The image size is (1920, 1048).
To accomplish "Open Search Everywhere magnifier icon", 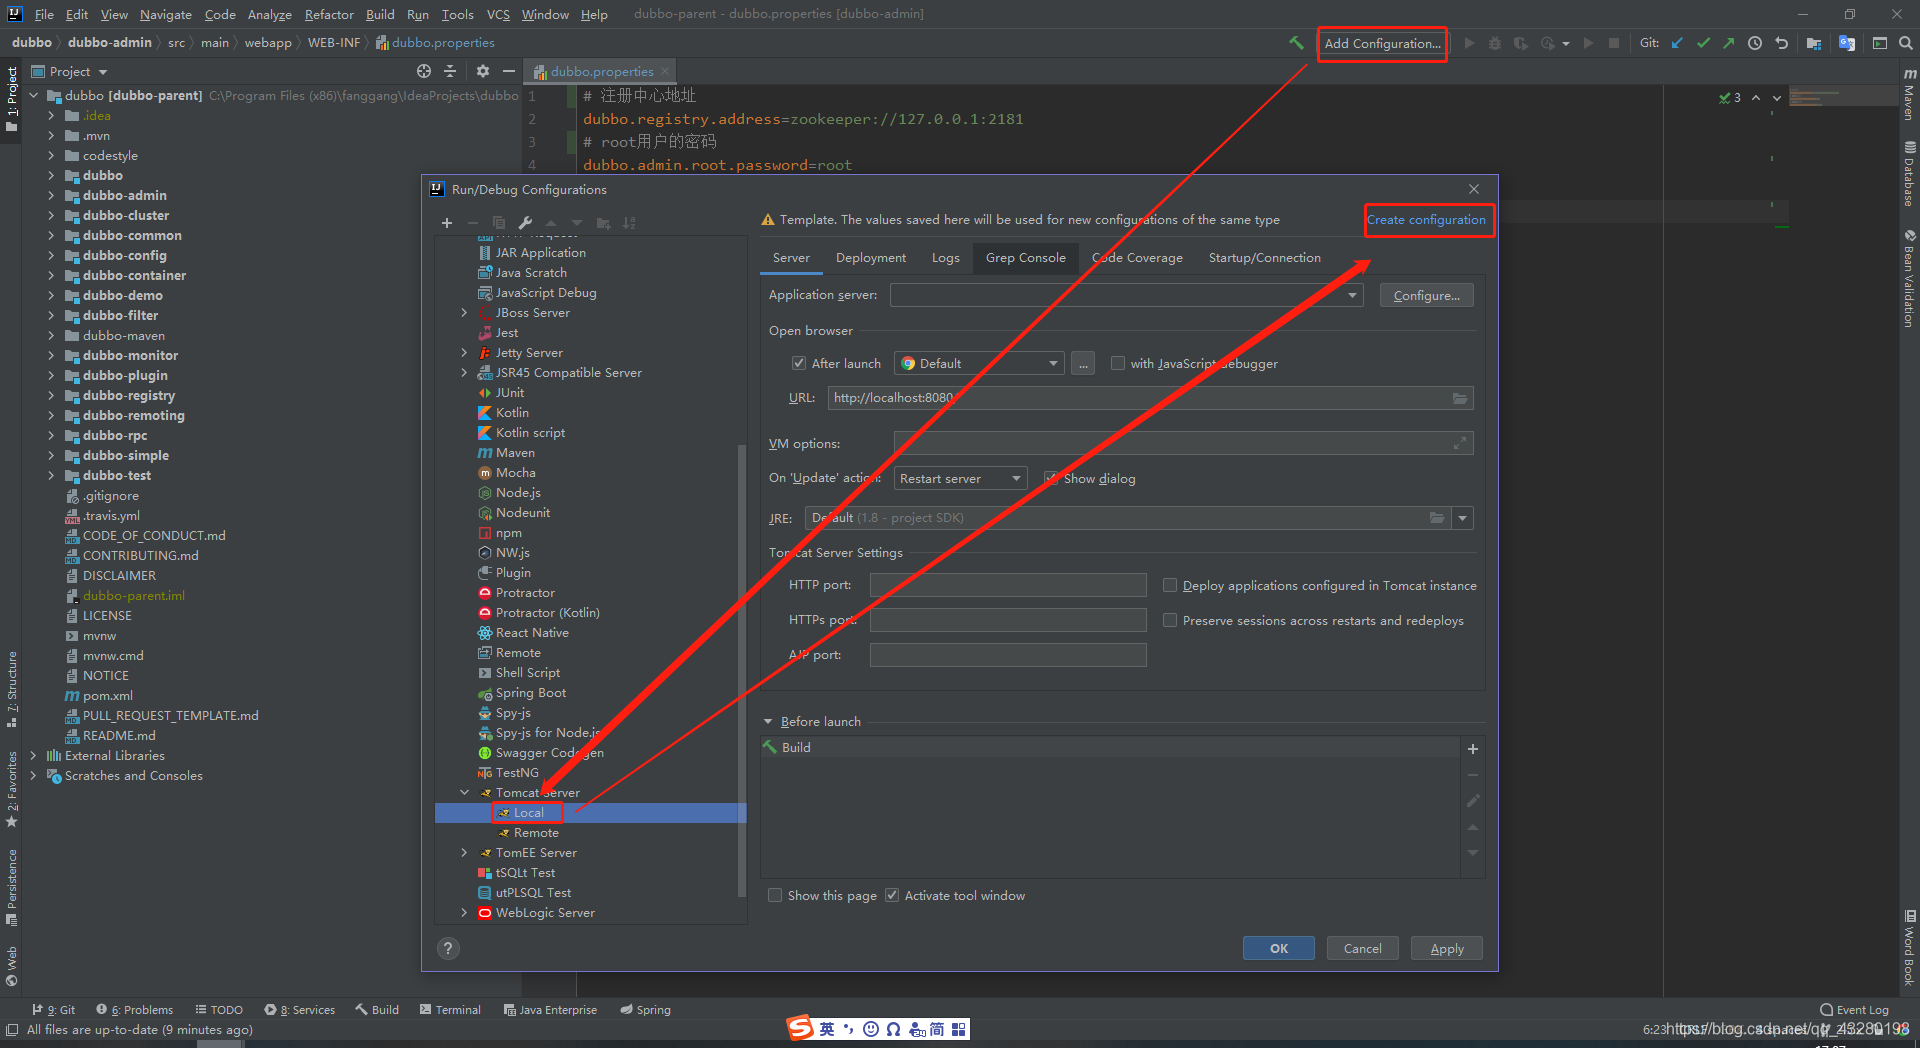I will pyautogui.click(x=1906, y=43).
